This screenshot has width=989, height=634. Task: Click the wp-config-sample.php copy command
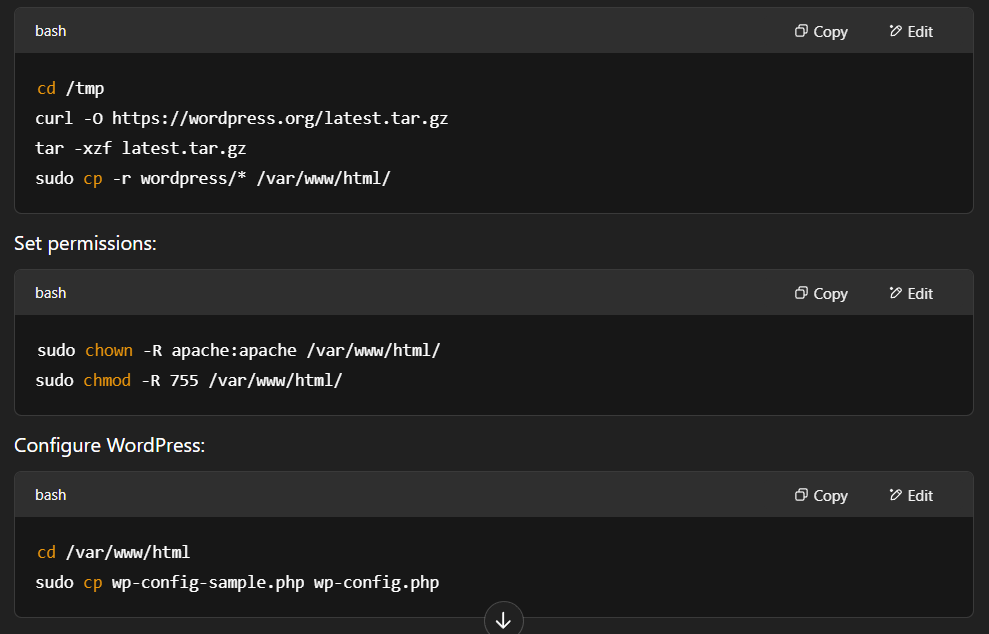point(237,582)
